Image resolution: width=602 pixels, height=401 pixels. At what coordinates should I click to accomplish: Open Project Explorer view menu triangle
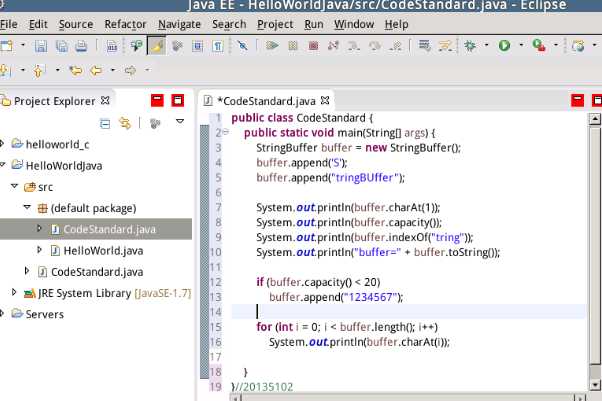[x=180, y=122]
